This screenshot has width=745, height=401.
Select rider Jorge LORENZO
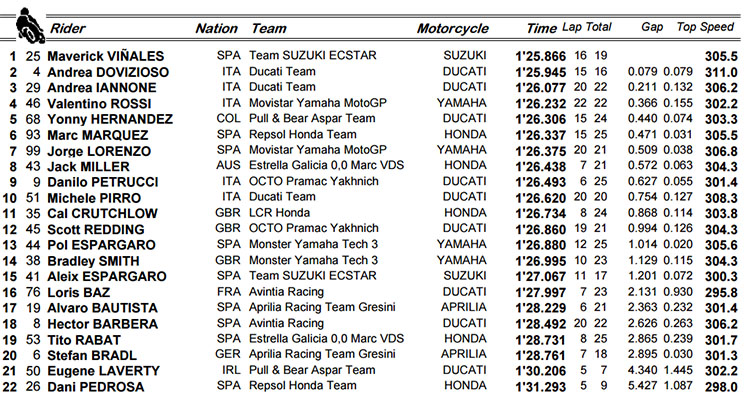tap(99, 151)
